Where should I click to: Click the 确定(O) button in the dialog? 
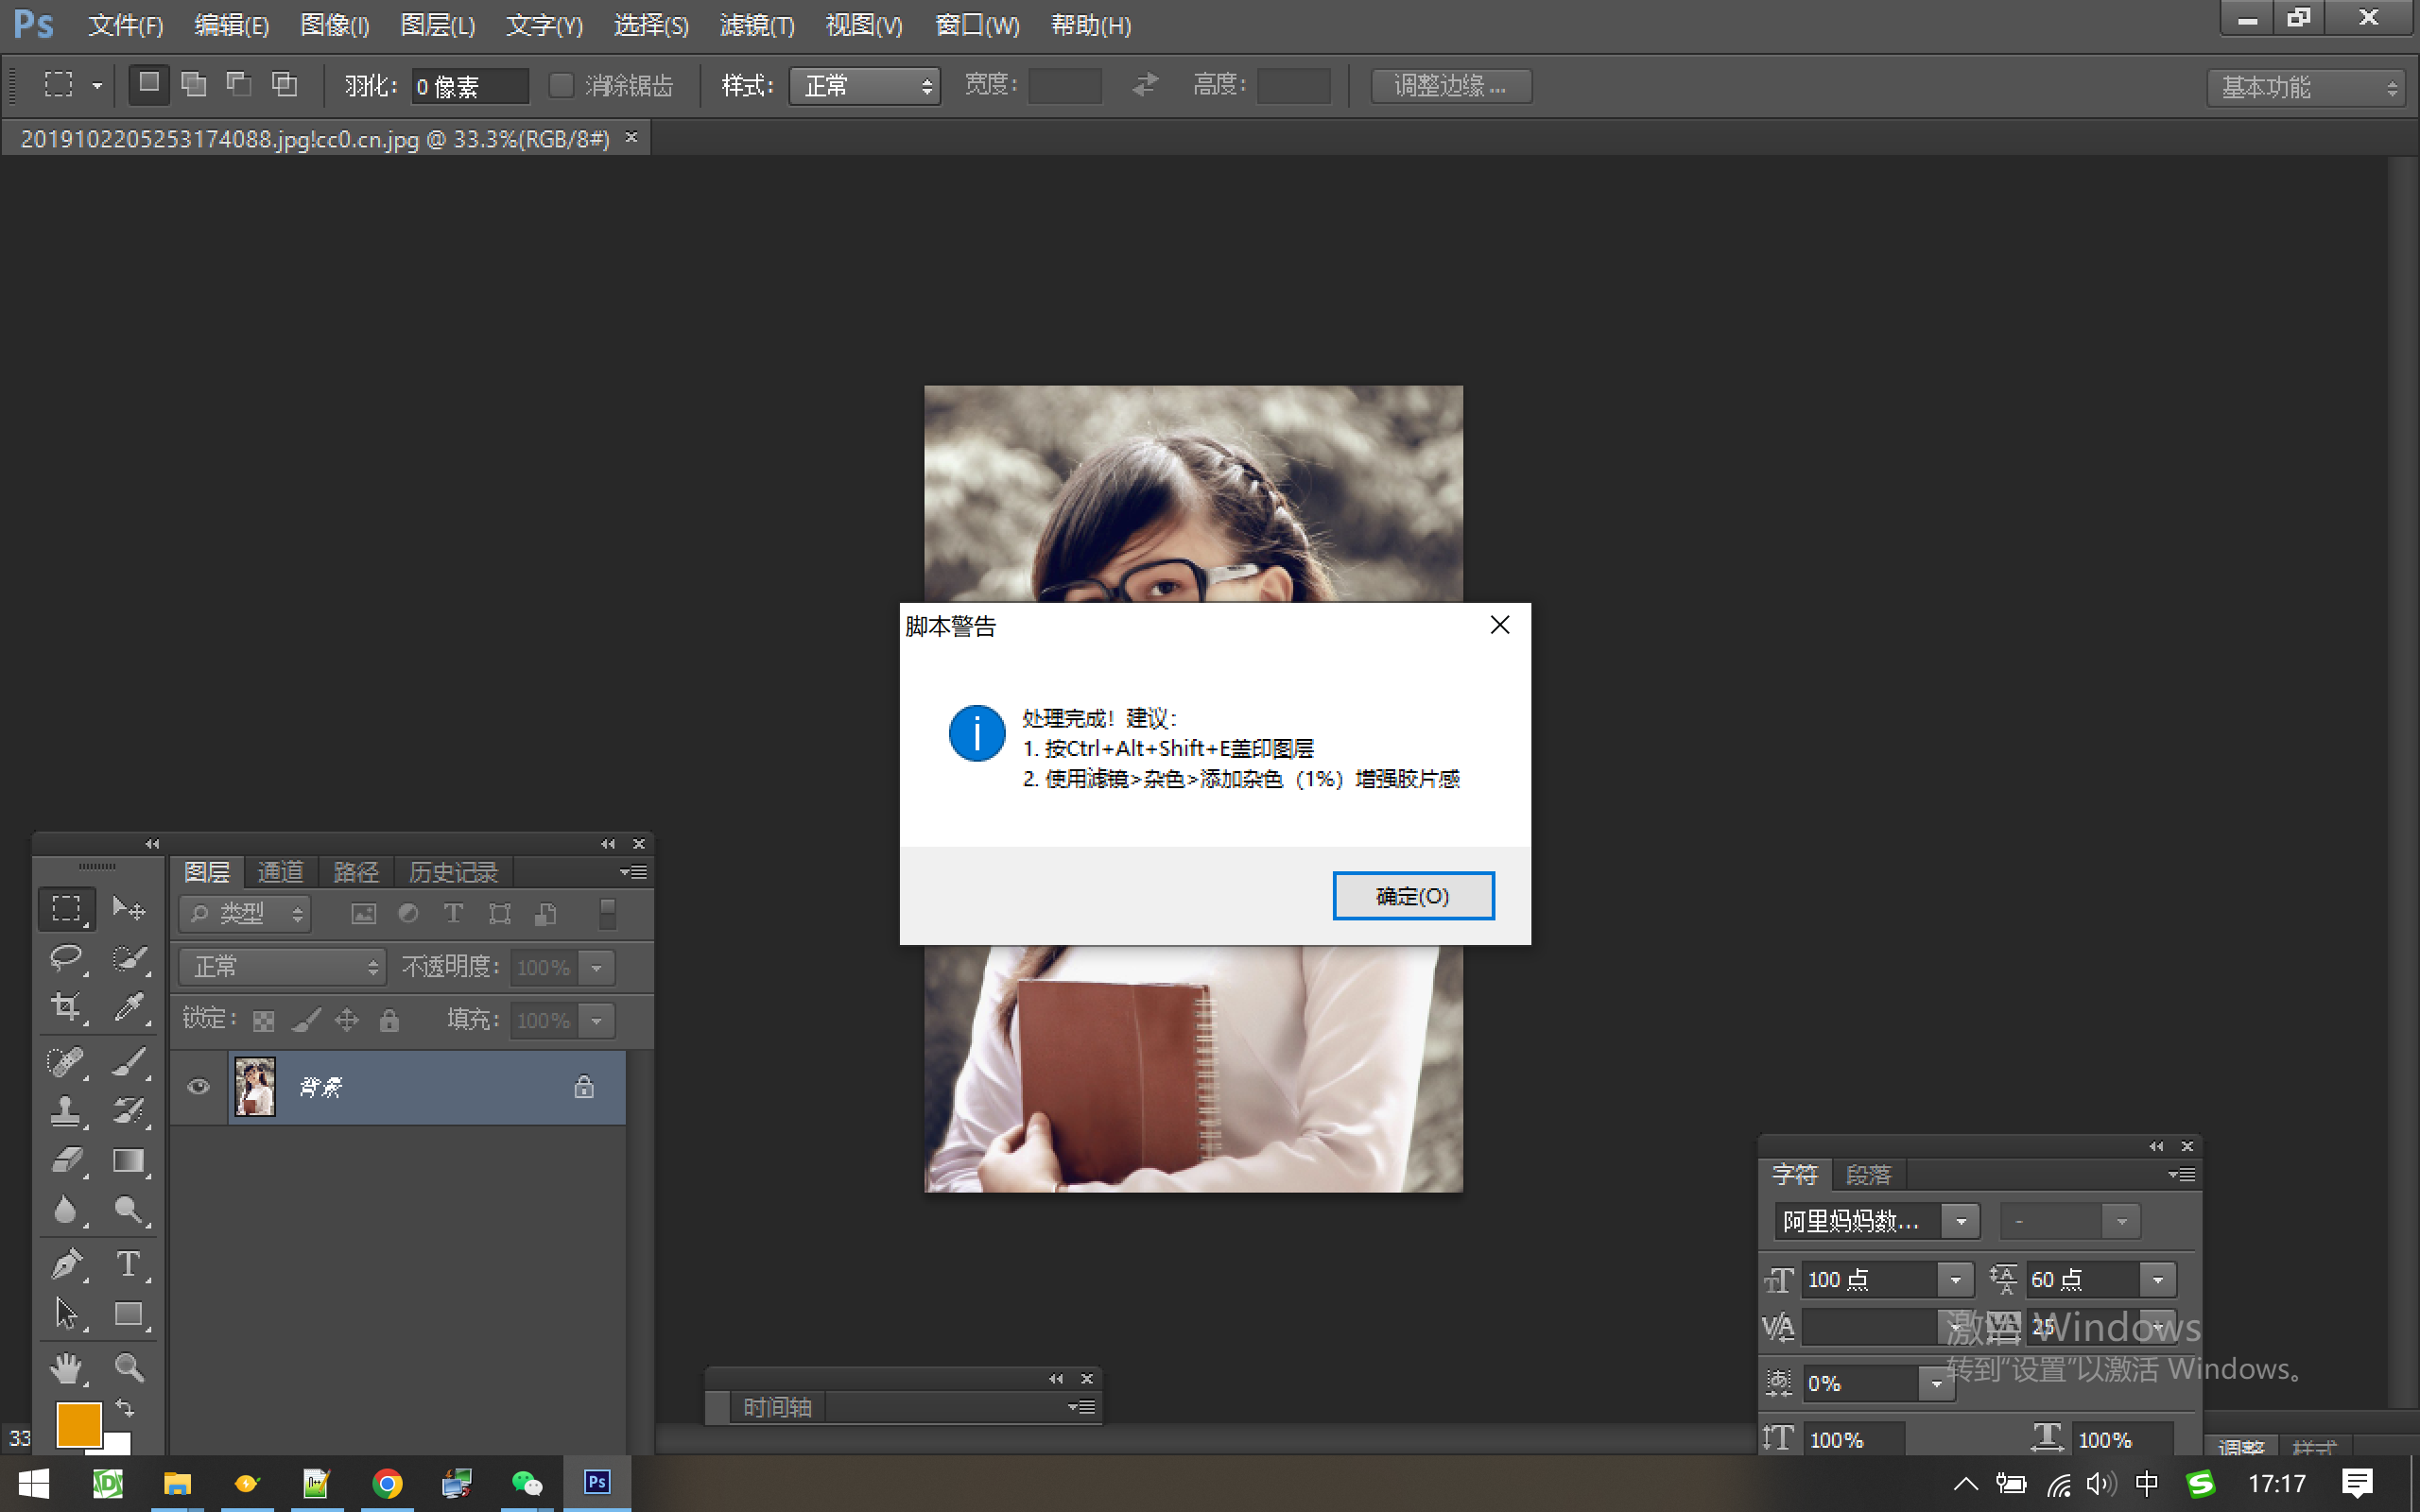[x=1413, y=895]
